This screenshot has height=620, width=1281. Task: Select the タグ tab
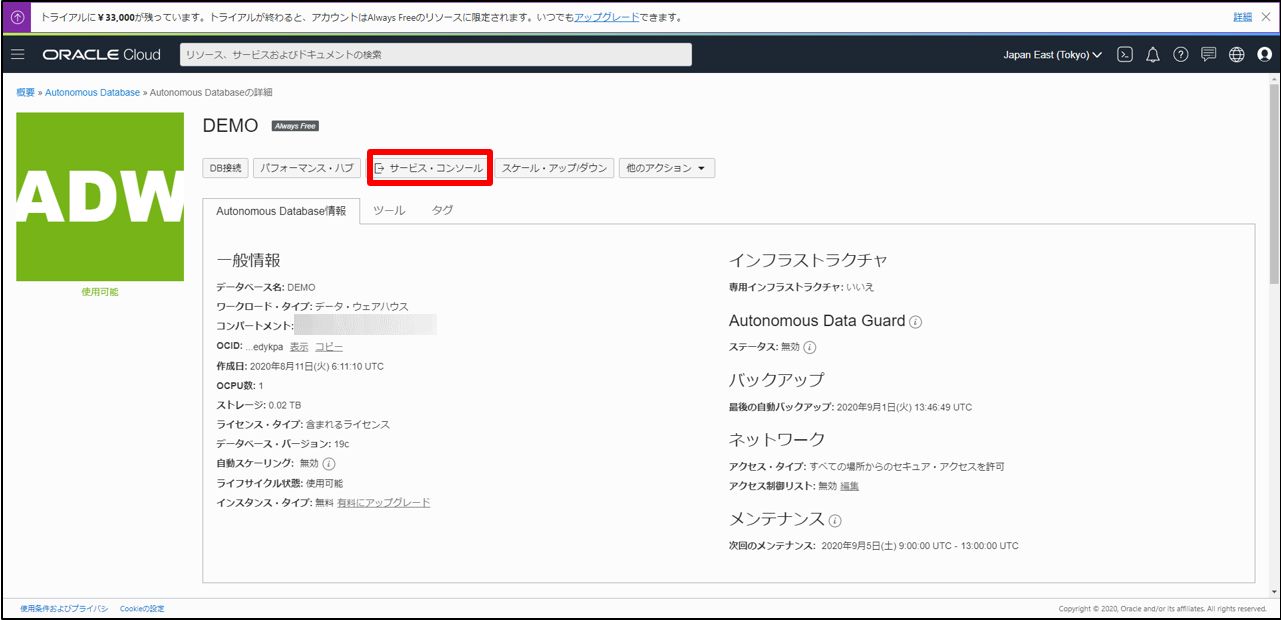tap(442, 211)
